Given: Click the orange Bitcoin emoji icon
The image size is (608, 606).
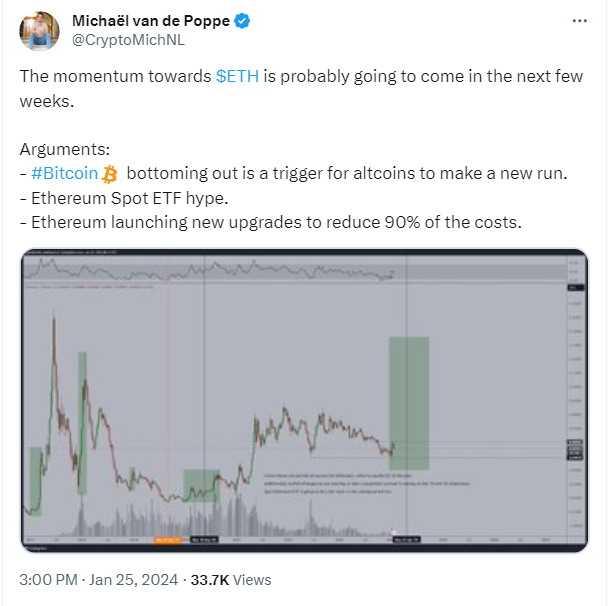Looking at the screenshot, I should click(109, 174).
